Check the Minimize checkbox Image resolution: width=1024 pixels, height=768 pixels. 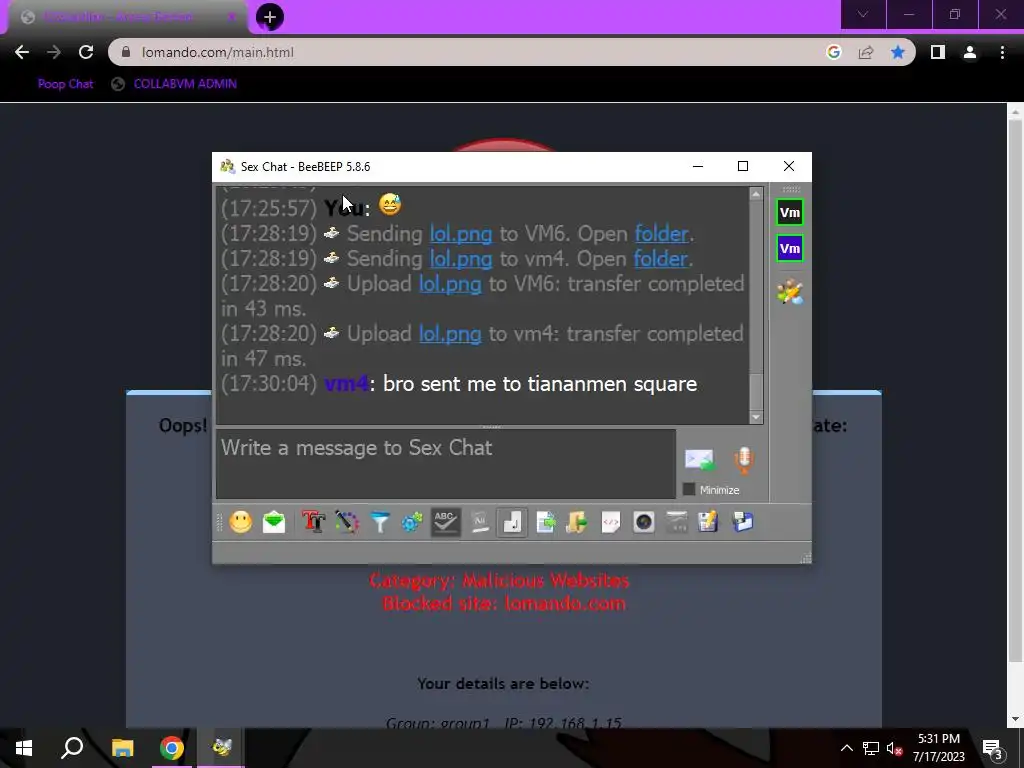pos(689,489)
